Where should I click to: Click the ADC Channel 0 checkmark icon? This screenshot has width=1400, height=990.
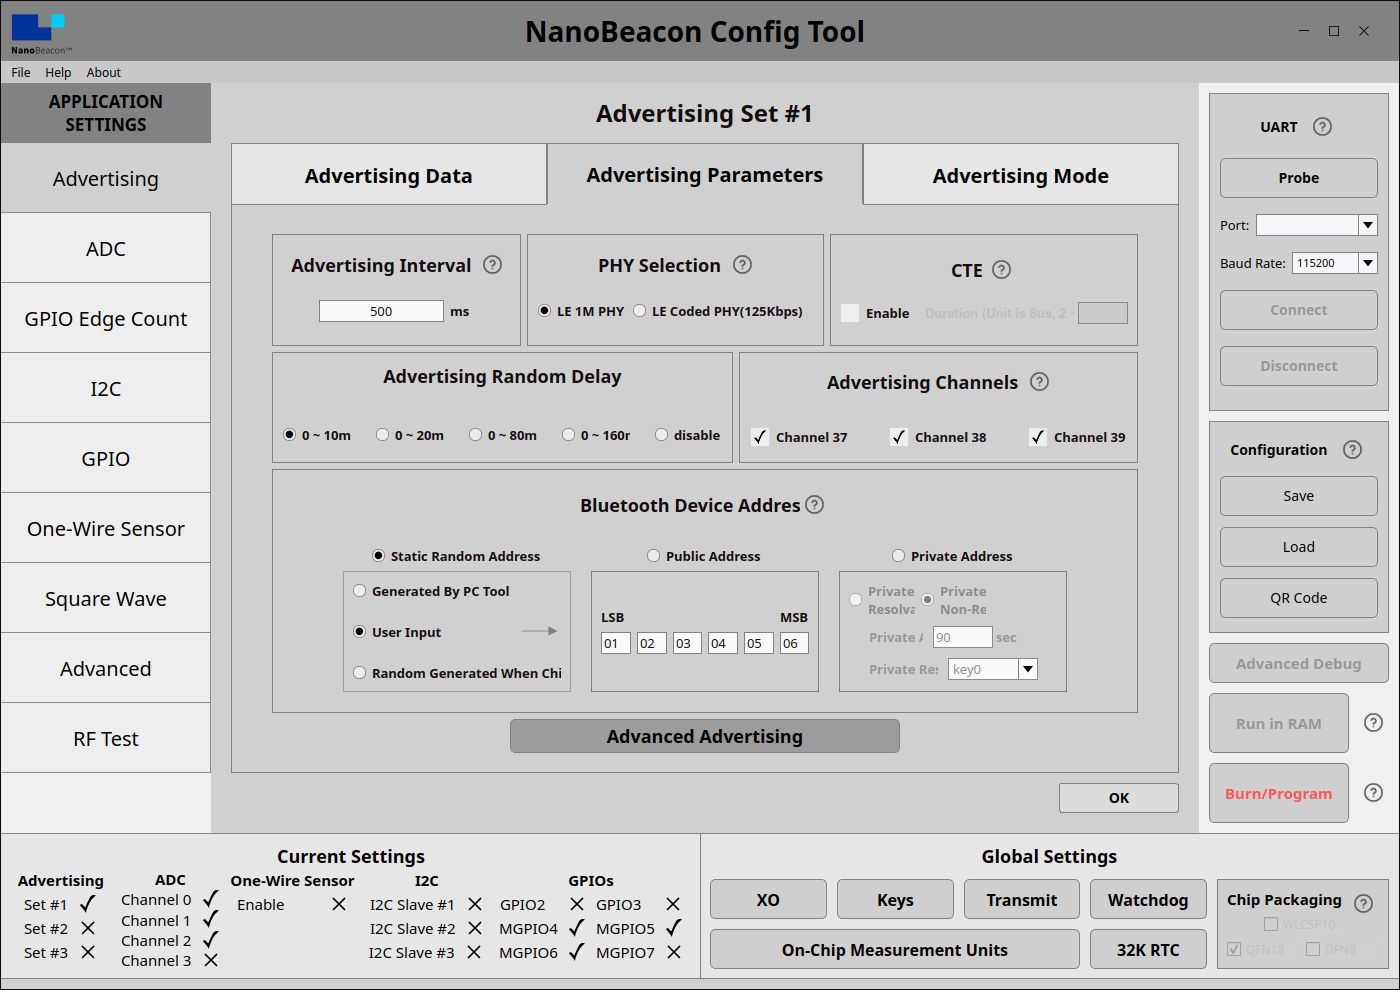point(210,899)
